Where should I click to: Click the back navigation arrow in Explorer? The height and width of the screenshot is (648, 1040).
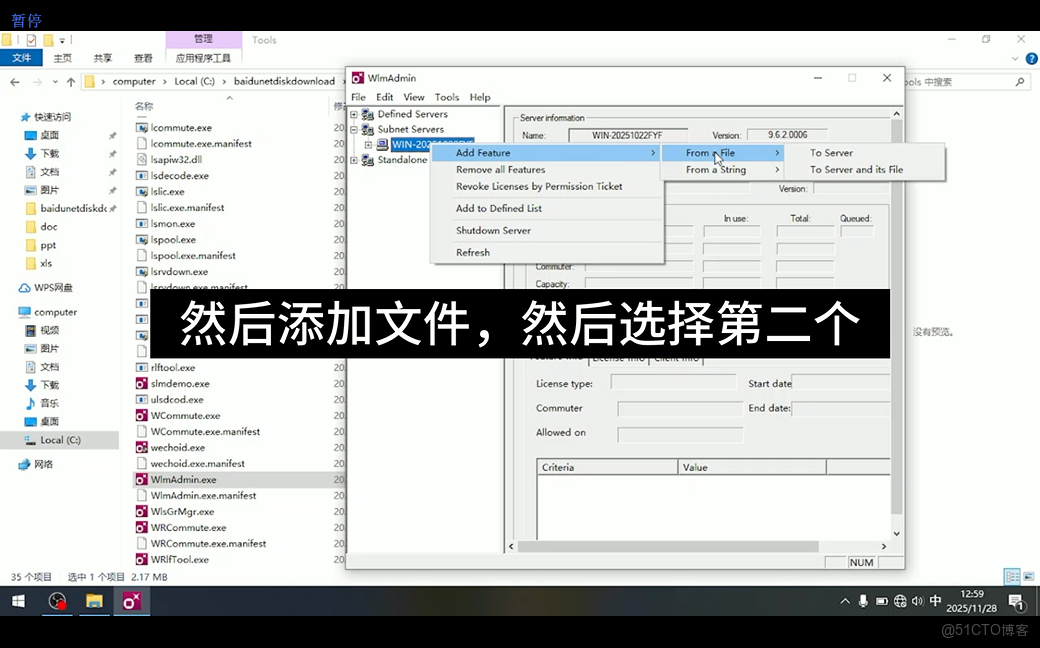point(14,81)
